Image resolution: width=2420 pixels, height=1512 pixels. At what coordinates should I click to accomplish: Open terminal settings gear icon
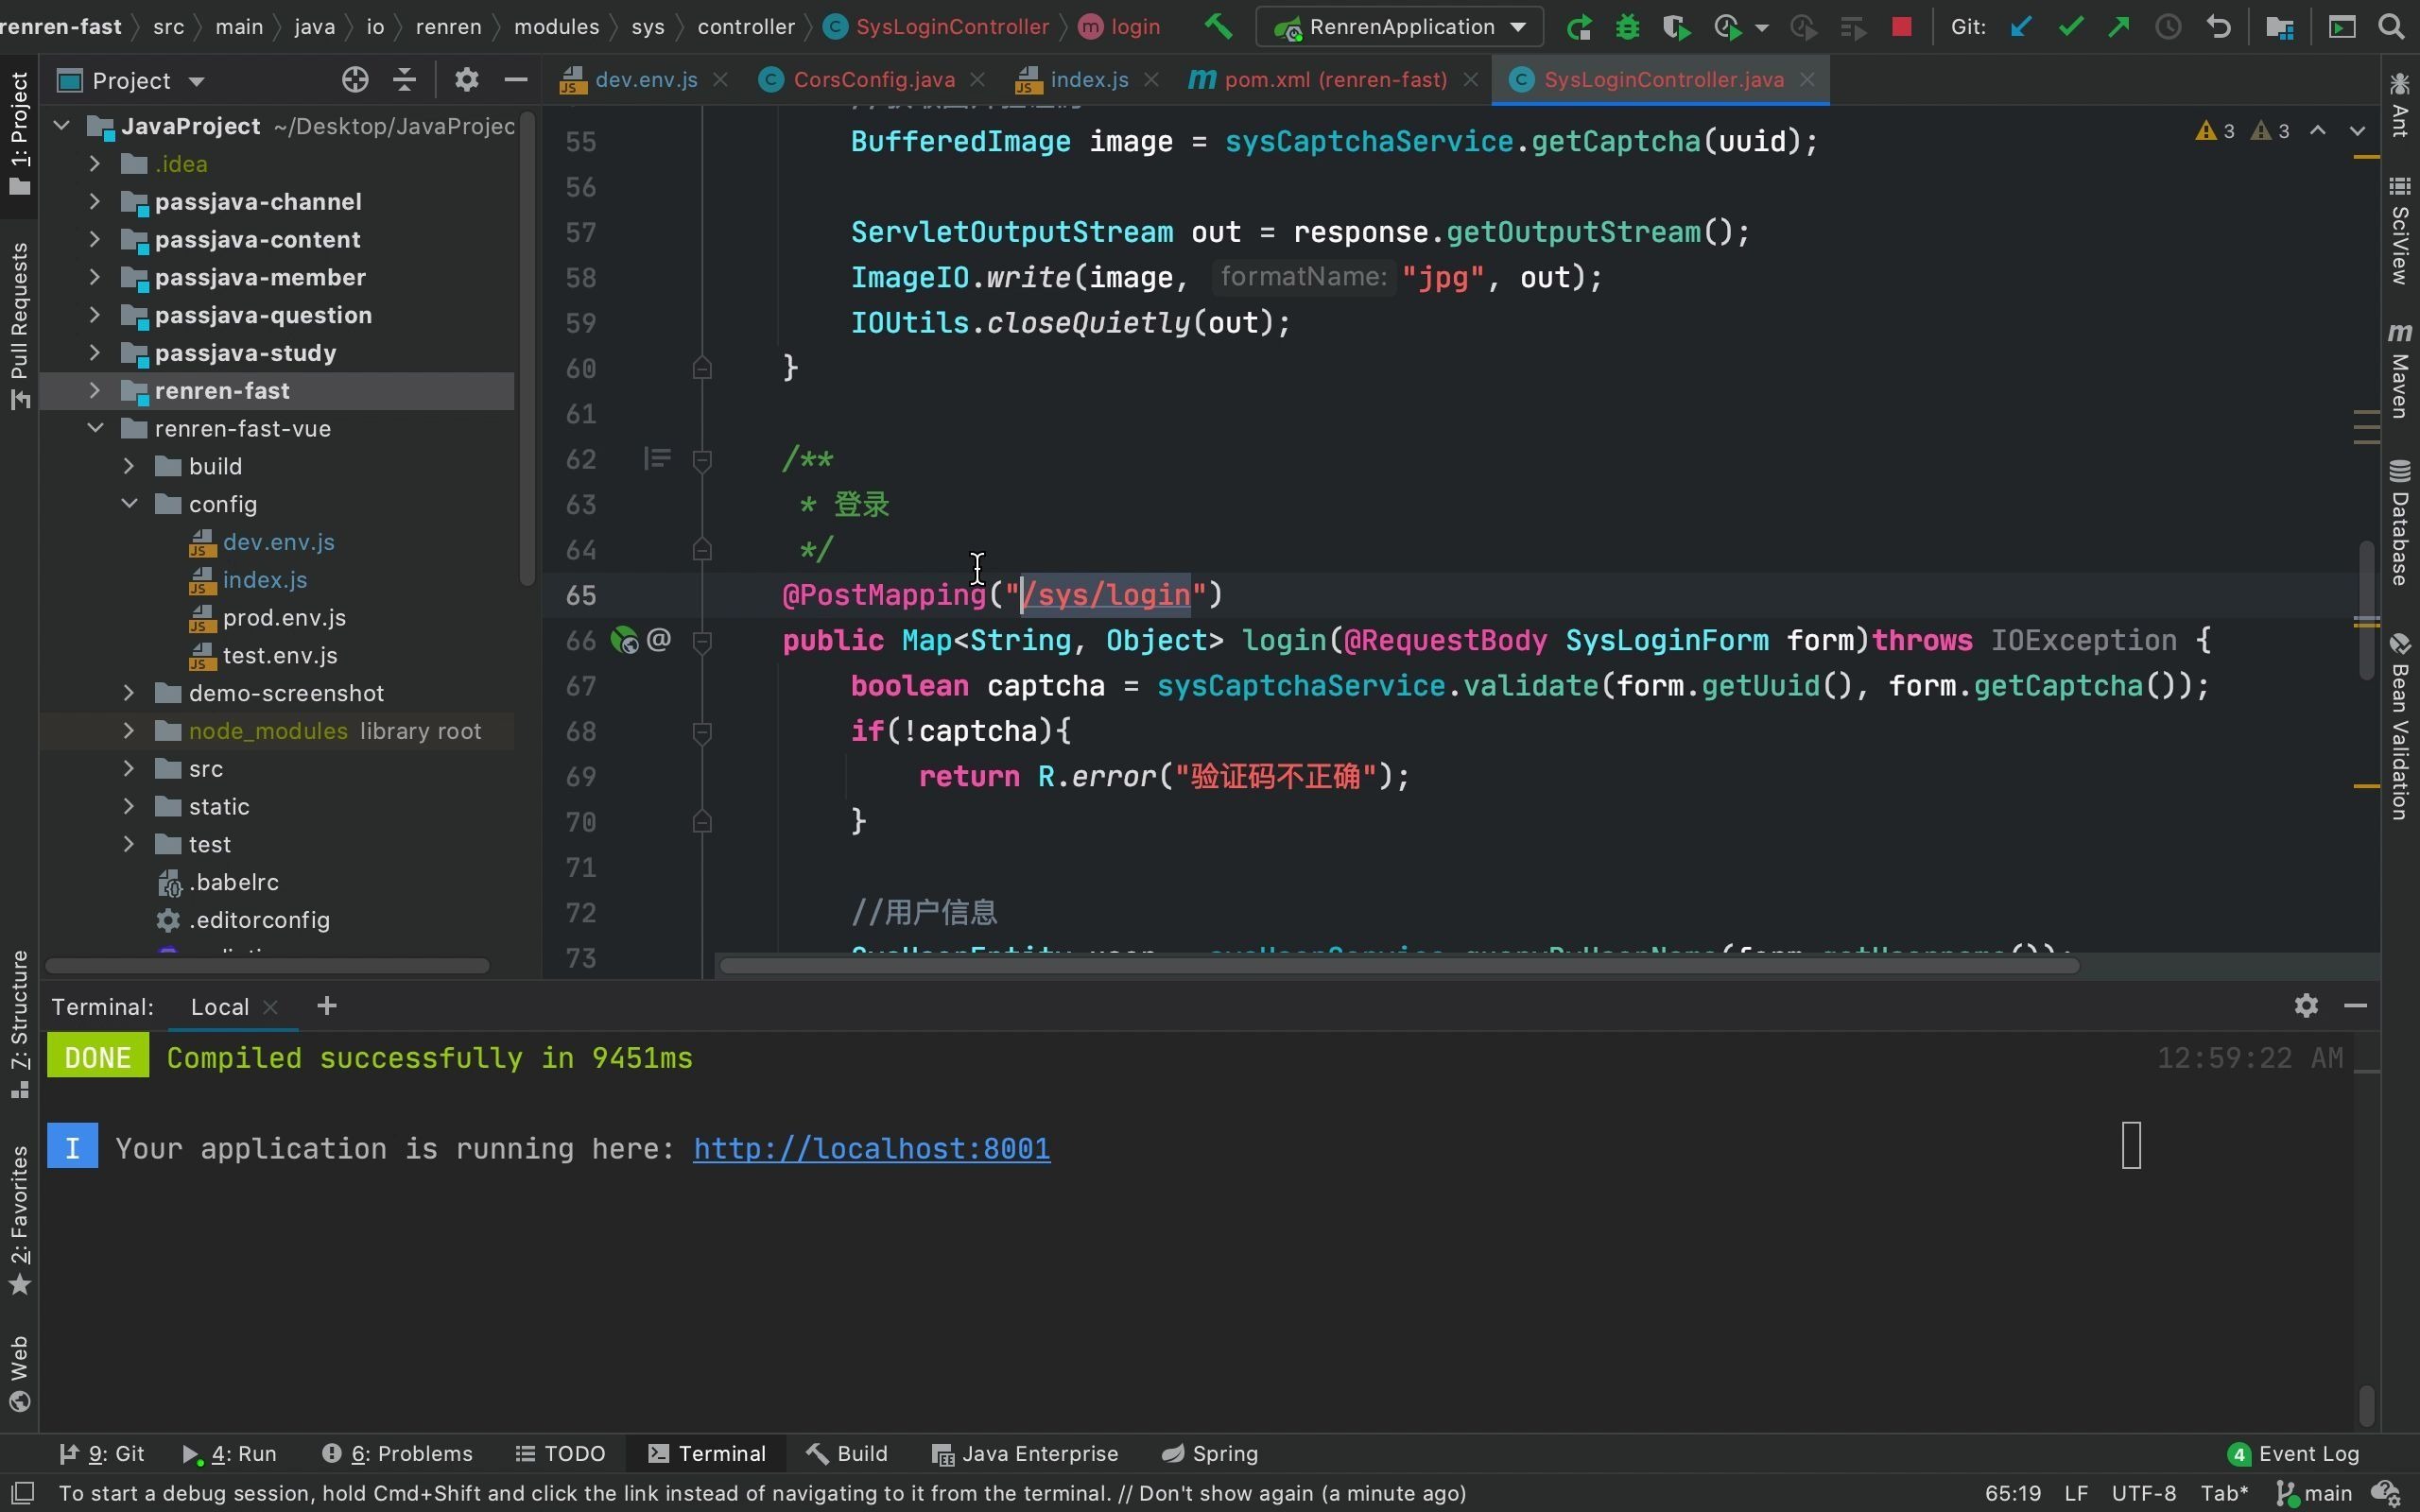click(x=2306, y=1005)
